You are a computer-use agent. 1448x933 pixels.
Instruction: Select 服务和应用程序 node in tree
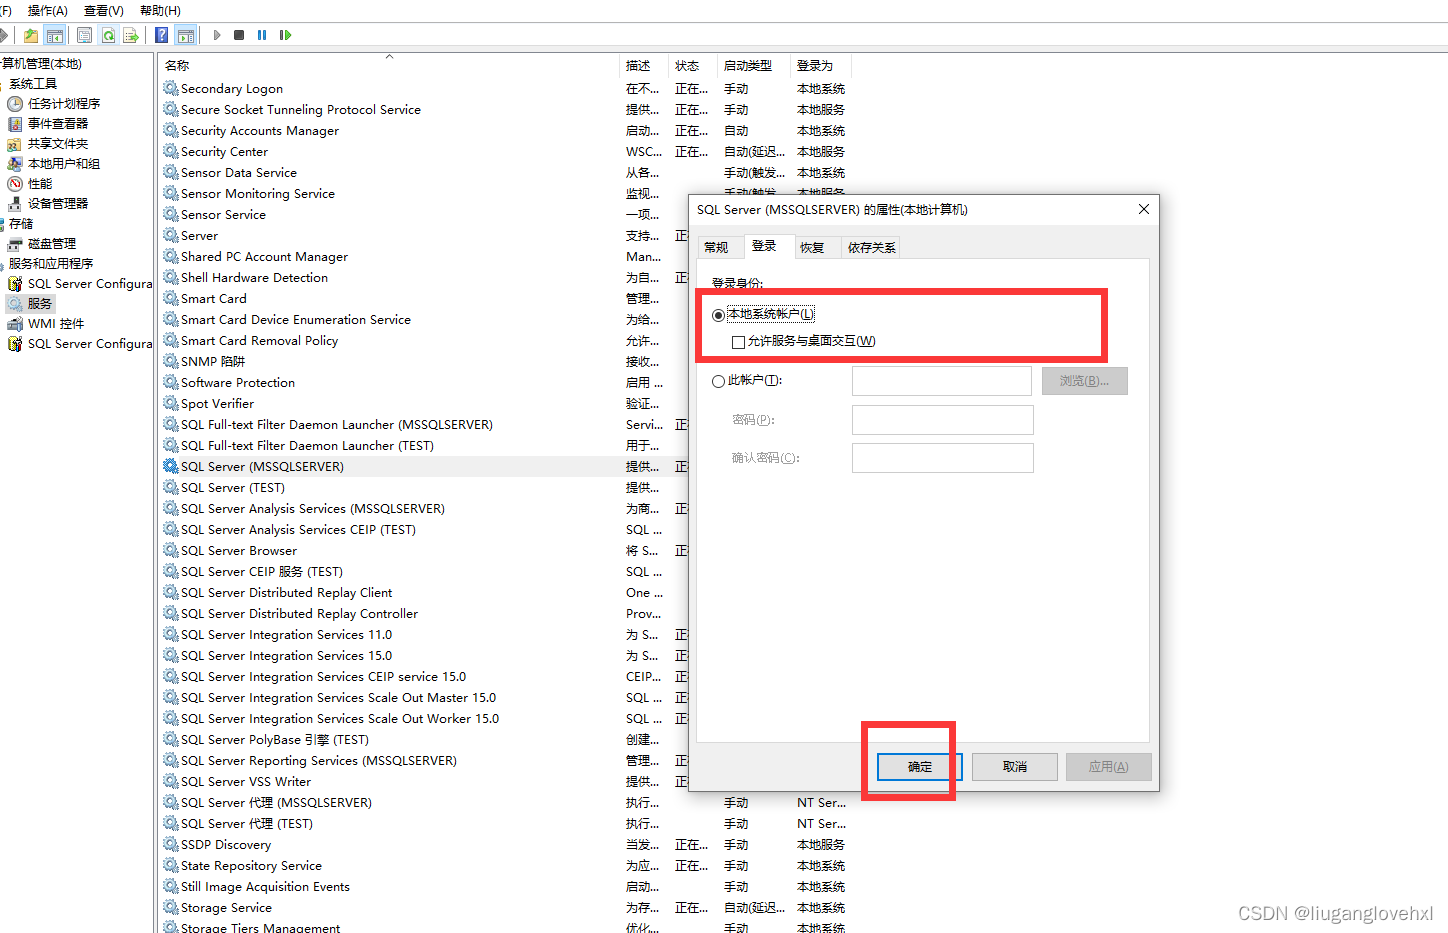tap(51, 264)
